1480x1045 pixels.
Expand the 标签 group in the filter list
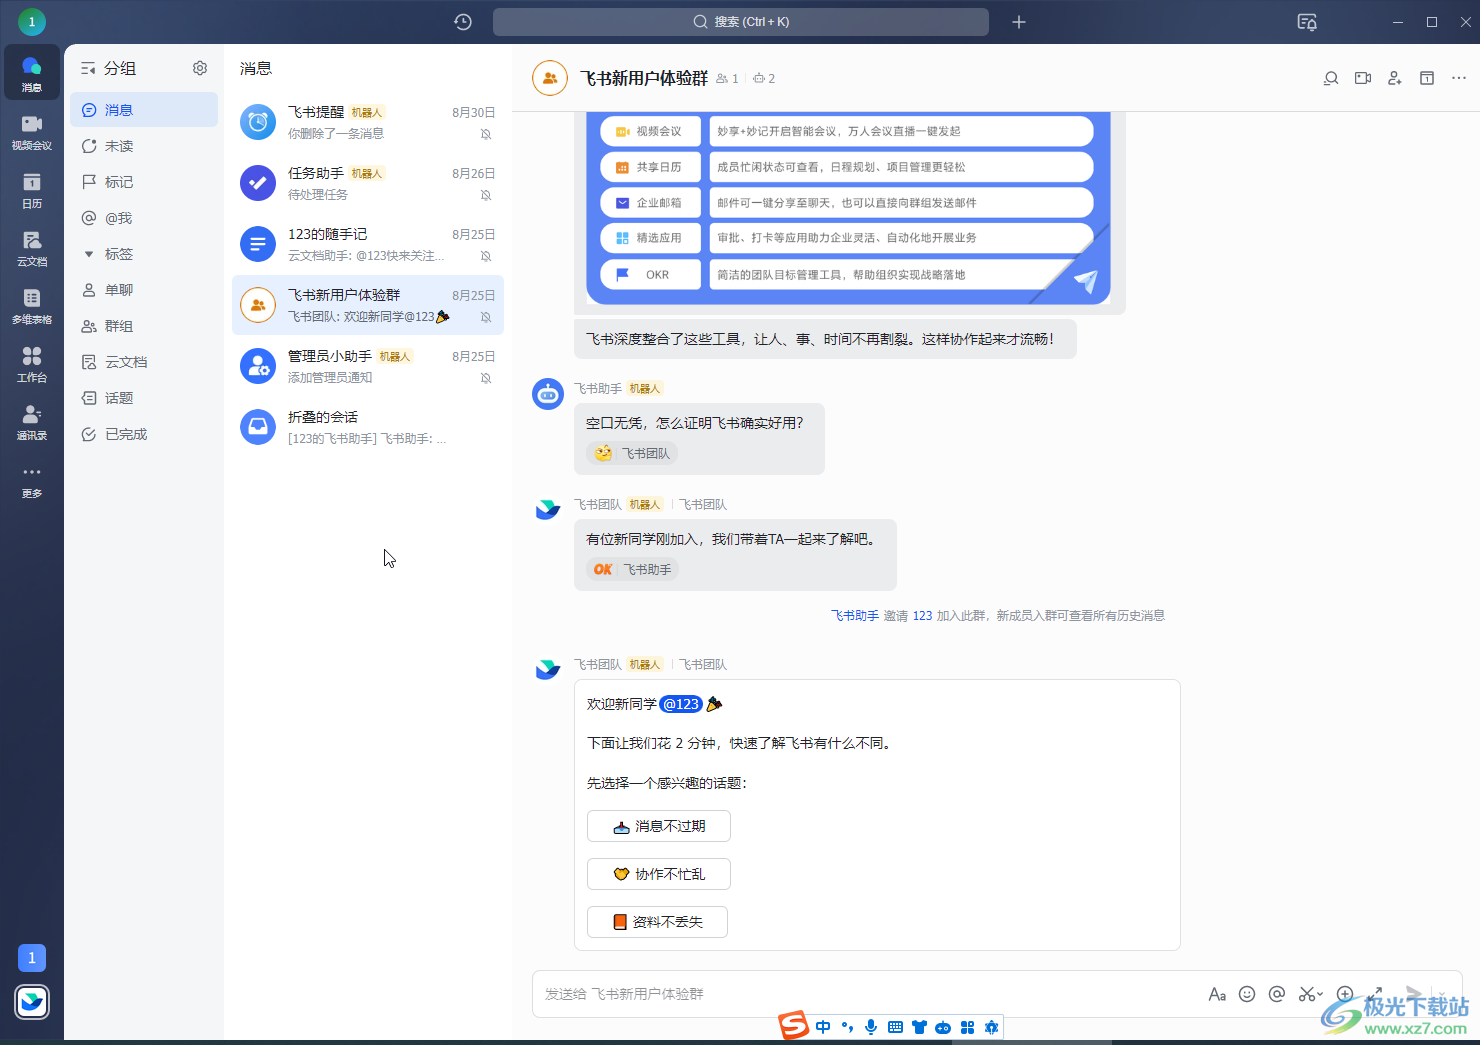[89, 254]
